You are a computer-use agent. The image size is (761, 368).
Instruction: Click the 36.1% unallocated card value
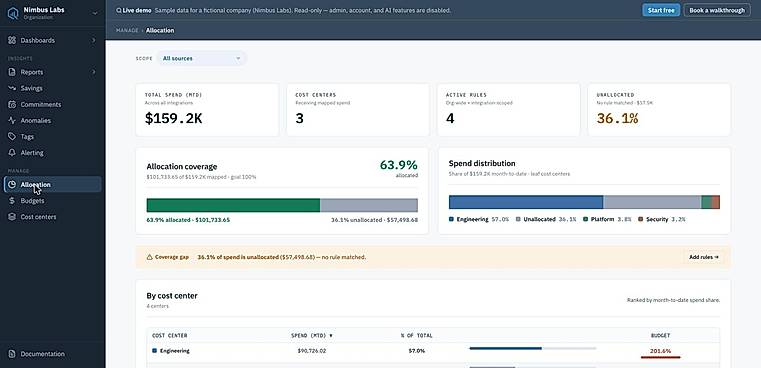coord(617,118)
